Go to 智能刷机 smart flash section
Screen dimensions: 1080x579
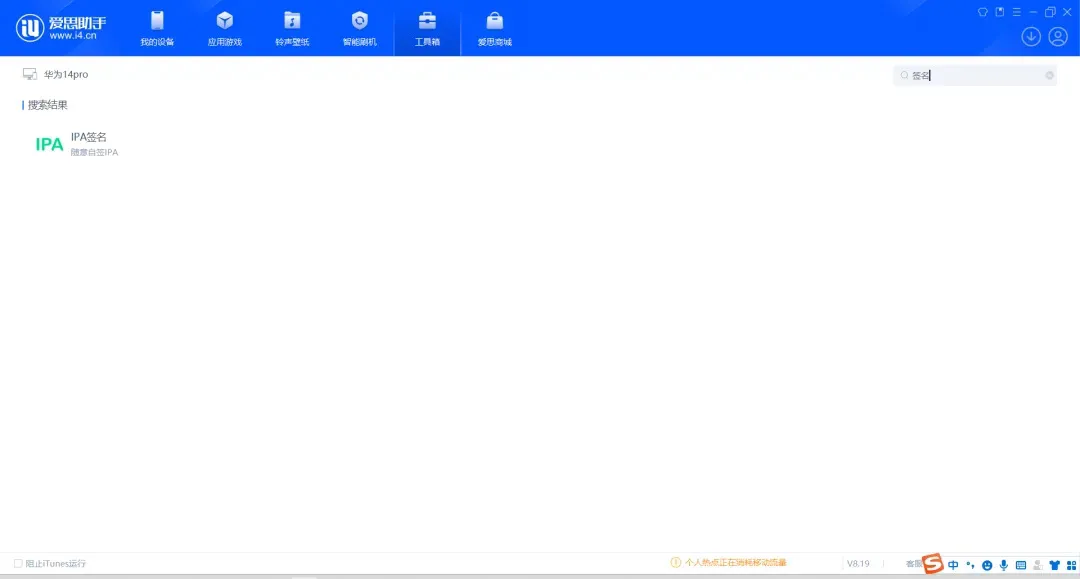(x=360, y=29)
